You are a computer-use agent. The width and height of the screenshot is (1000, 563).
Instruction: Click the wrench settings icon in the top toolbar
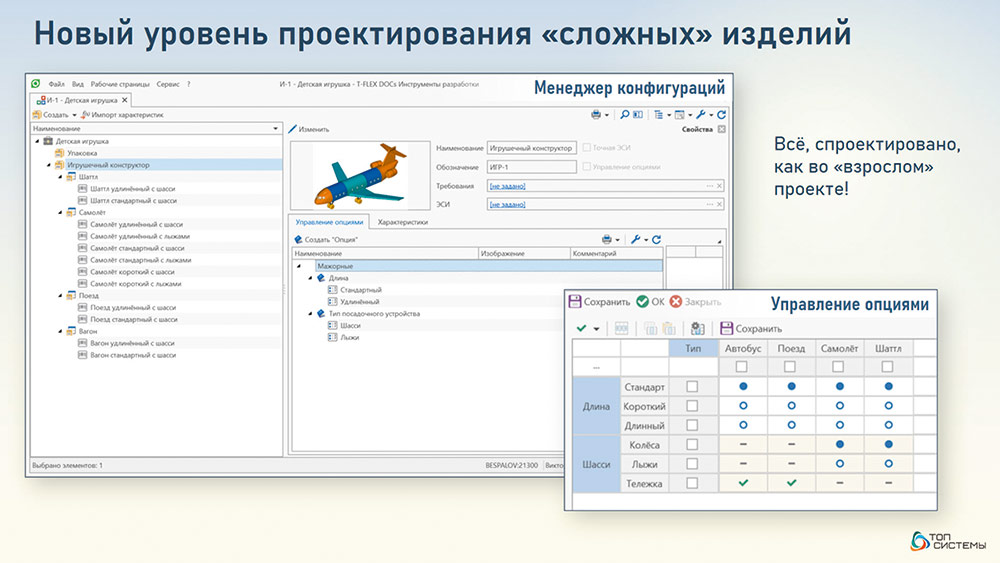[x=701, y=115]
